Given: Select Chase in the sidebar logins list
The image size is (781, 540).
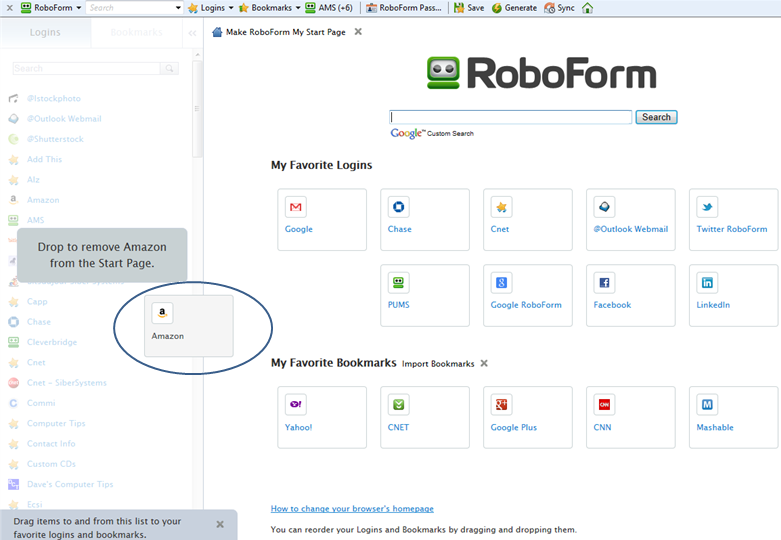Looking at the screenshot, I should (38, 322).
